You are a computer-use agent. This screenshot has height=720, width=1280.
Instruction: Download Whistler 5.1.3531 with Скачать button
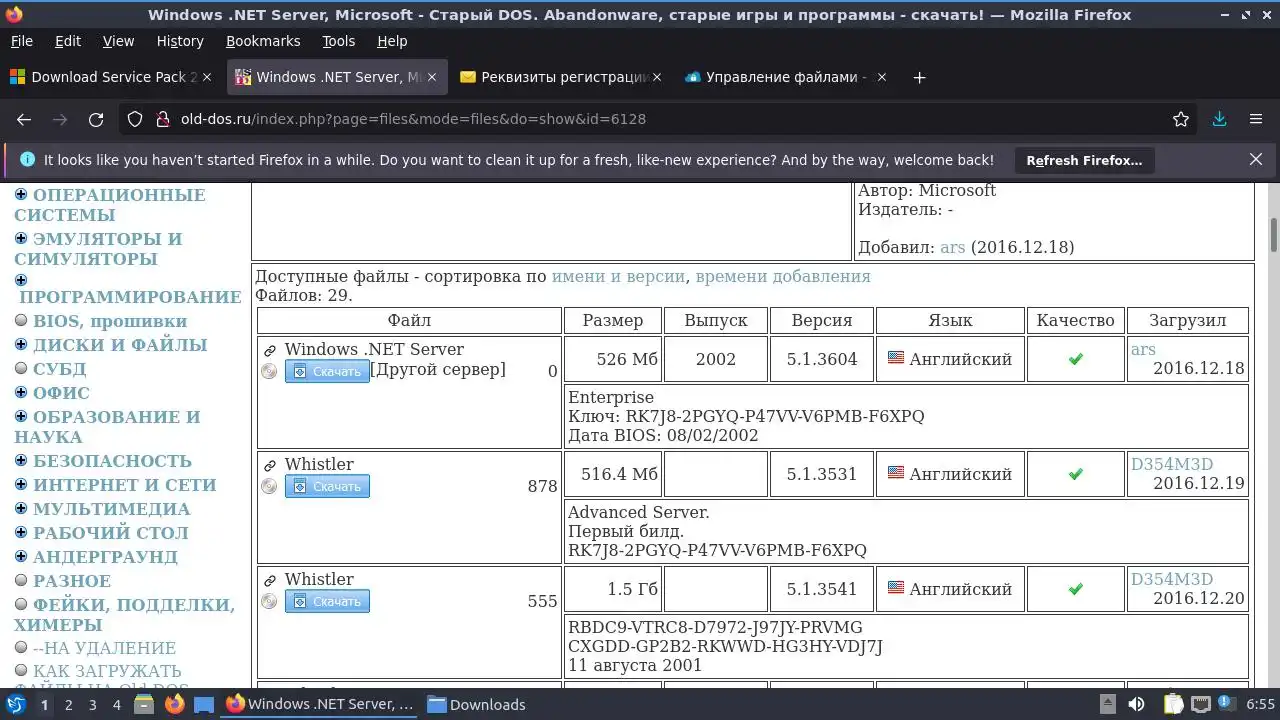327,487
